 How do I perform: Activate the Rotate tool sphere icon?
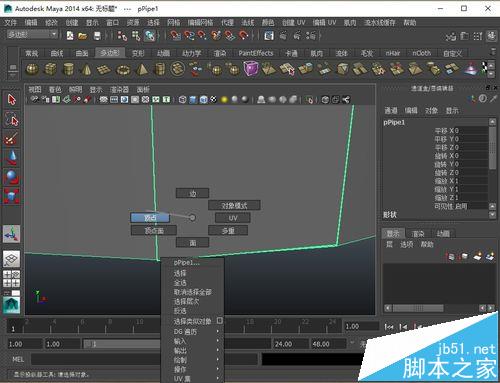pos(12,177)
